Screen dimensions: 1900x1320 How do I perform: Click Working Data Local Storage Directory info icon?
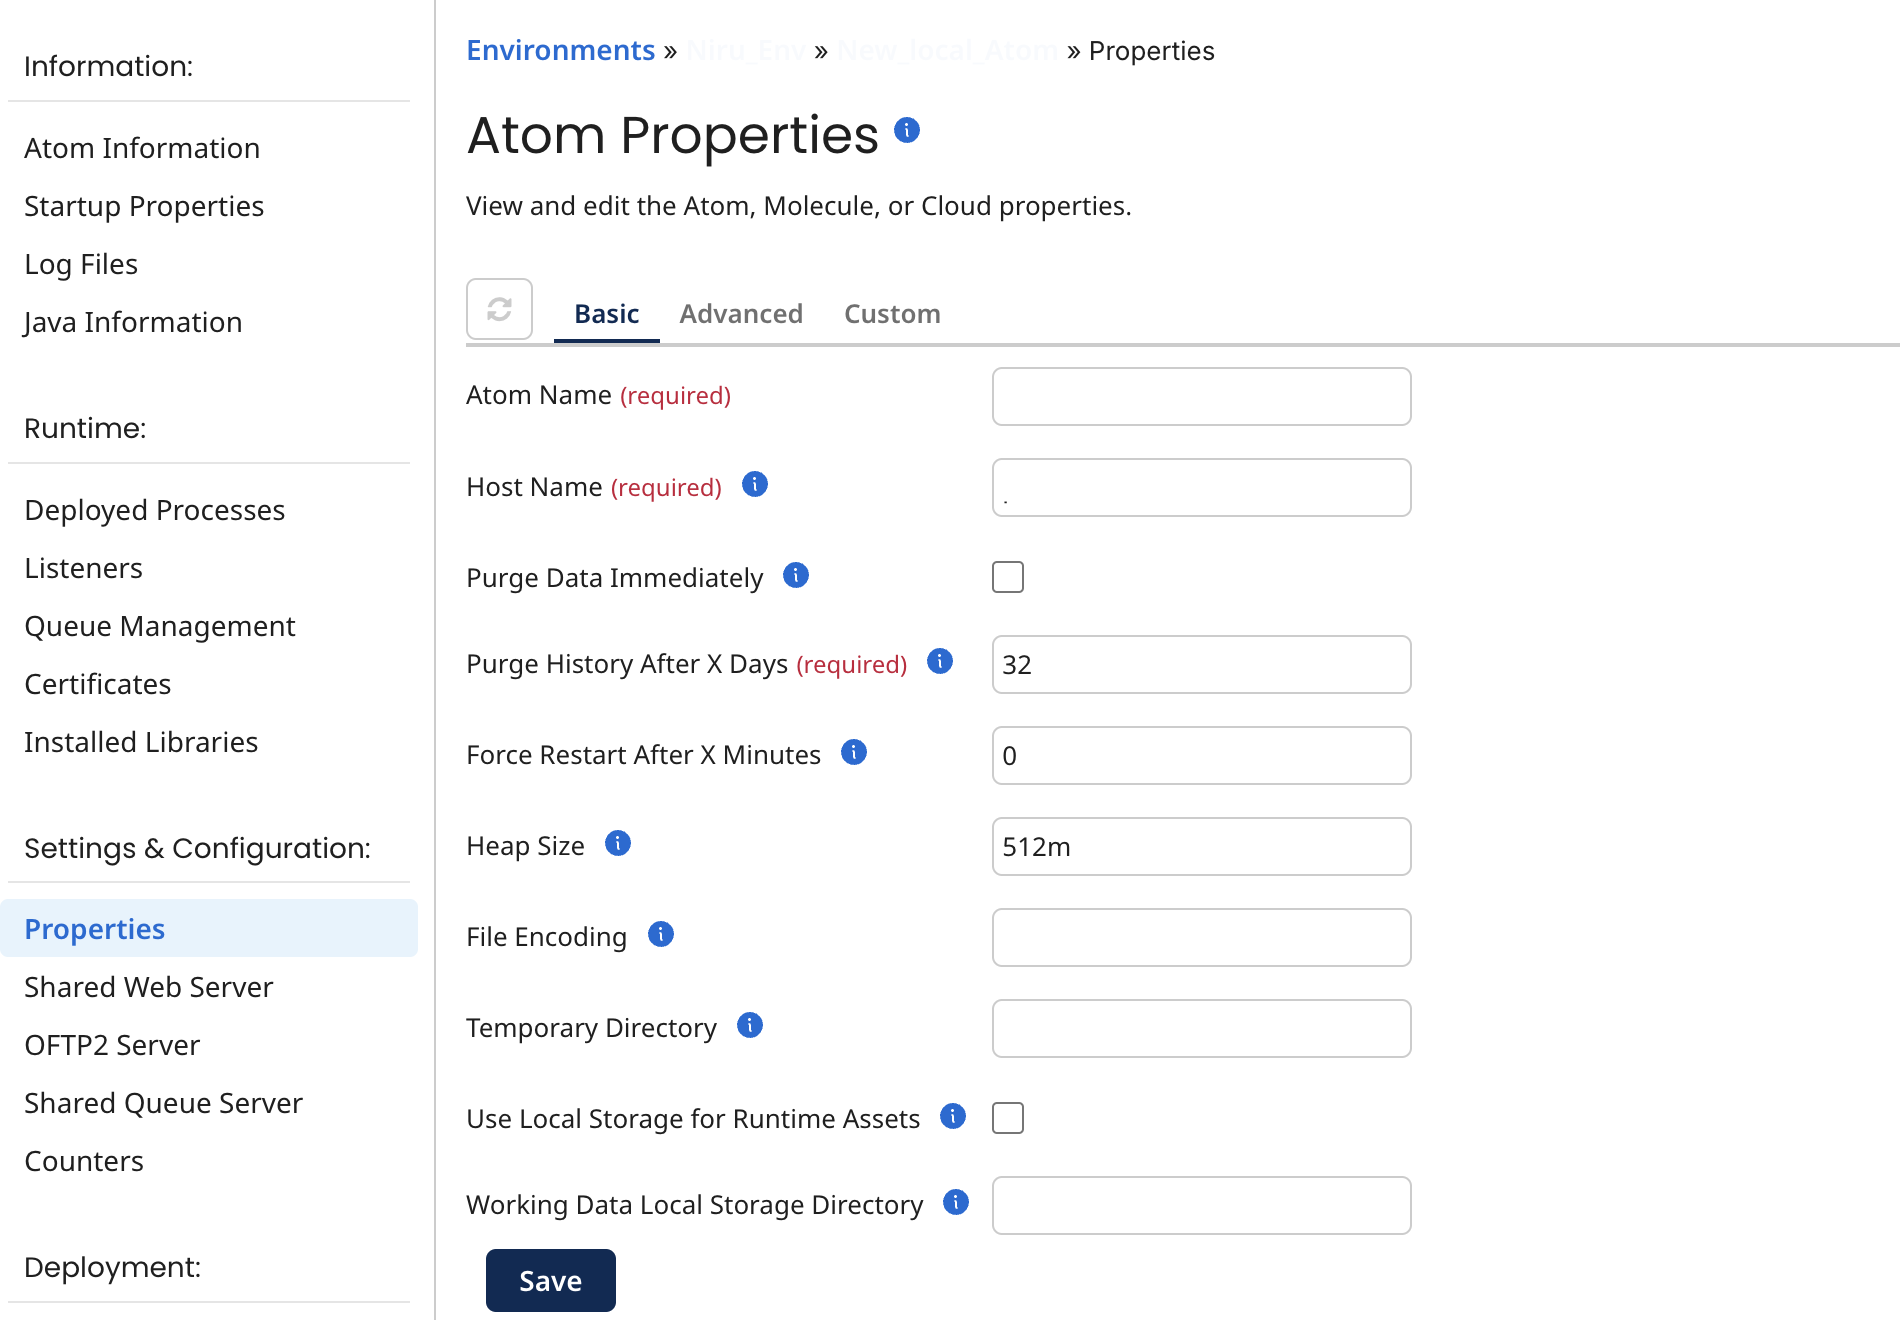point(956,1202)
